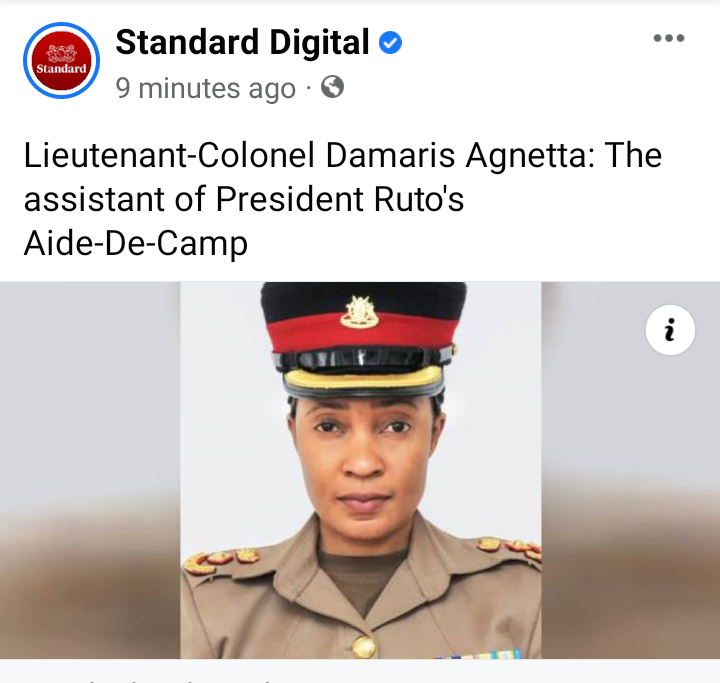This screenshot has width=720, height=683.
Task: Click the cap badge in the photo
Action: (x=359, y=312)
